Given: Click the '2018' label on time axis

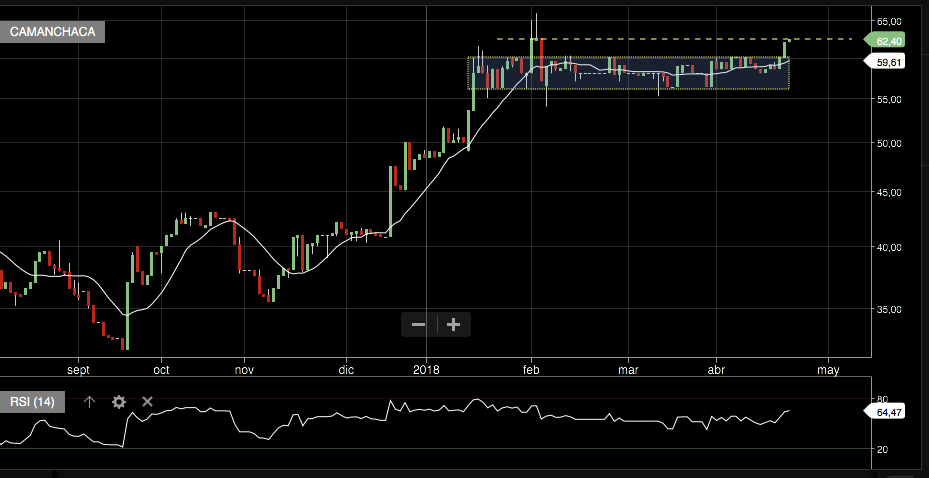Looking at the screenshot, I should click(426, 369).
